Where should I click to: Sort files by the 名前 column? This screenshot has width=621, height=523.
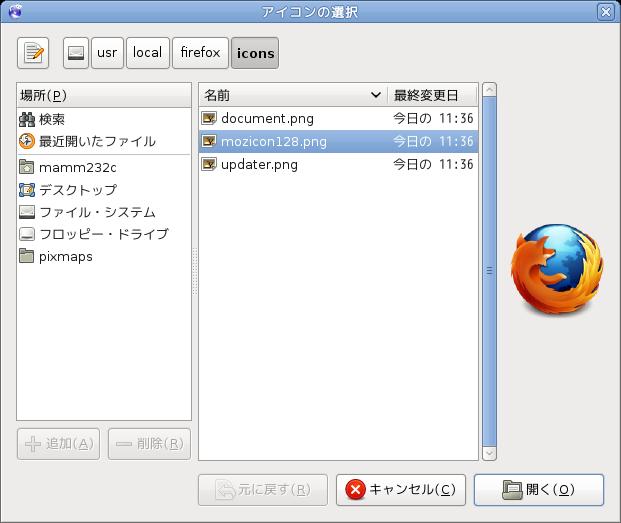pos(293,95)
